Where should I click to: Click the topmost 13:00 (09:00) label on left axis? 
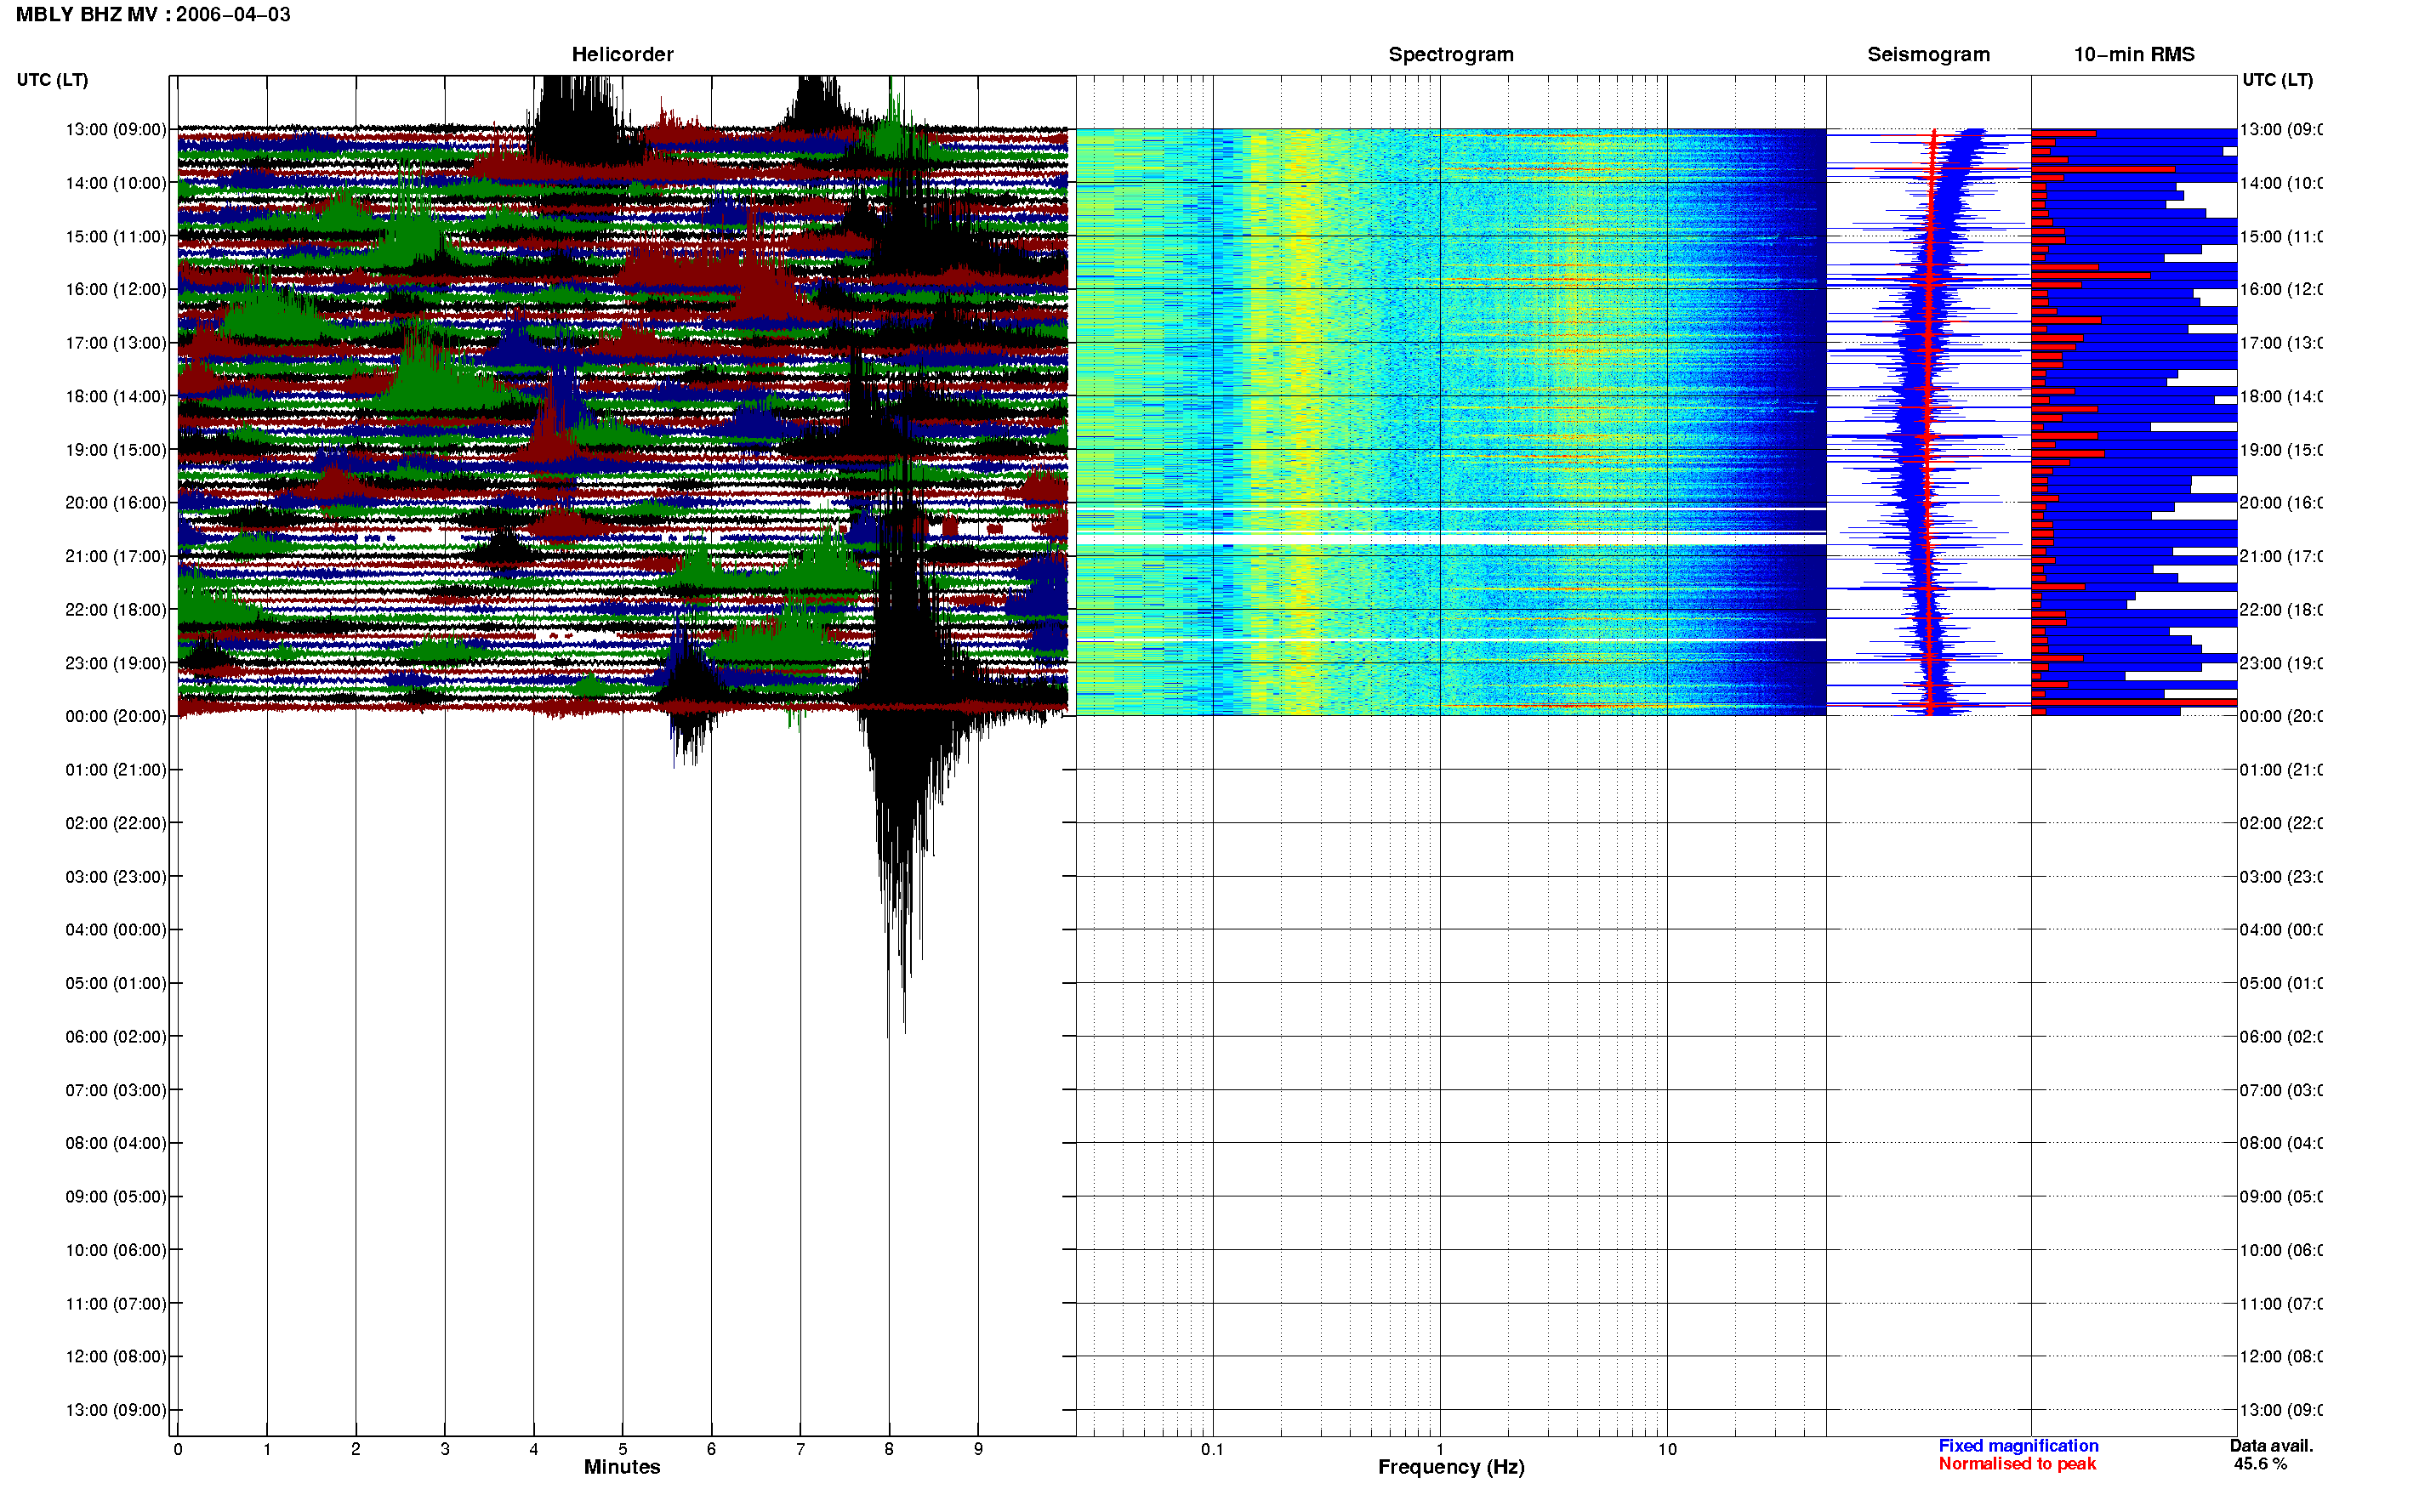click(116, 130)
